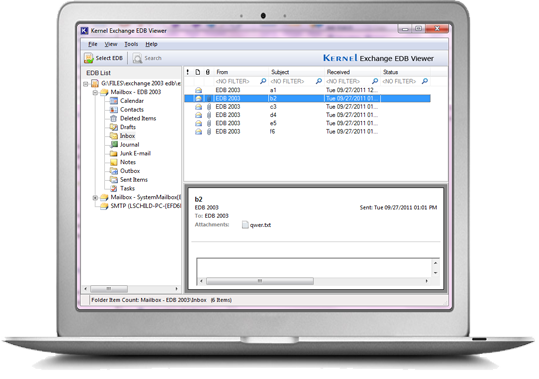Open the File menu

(93, 44)
